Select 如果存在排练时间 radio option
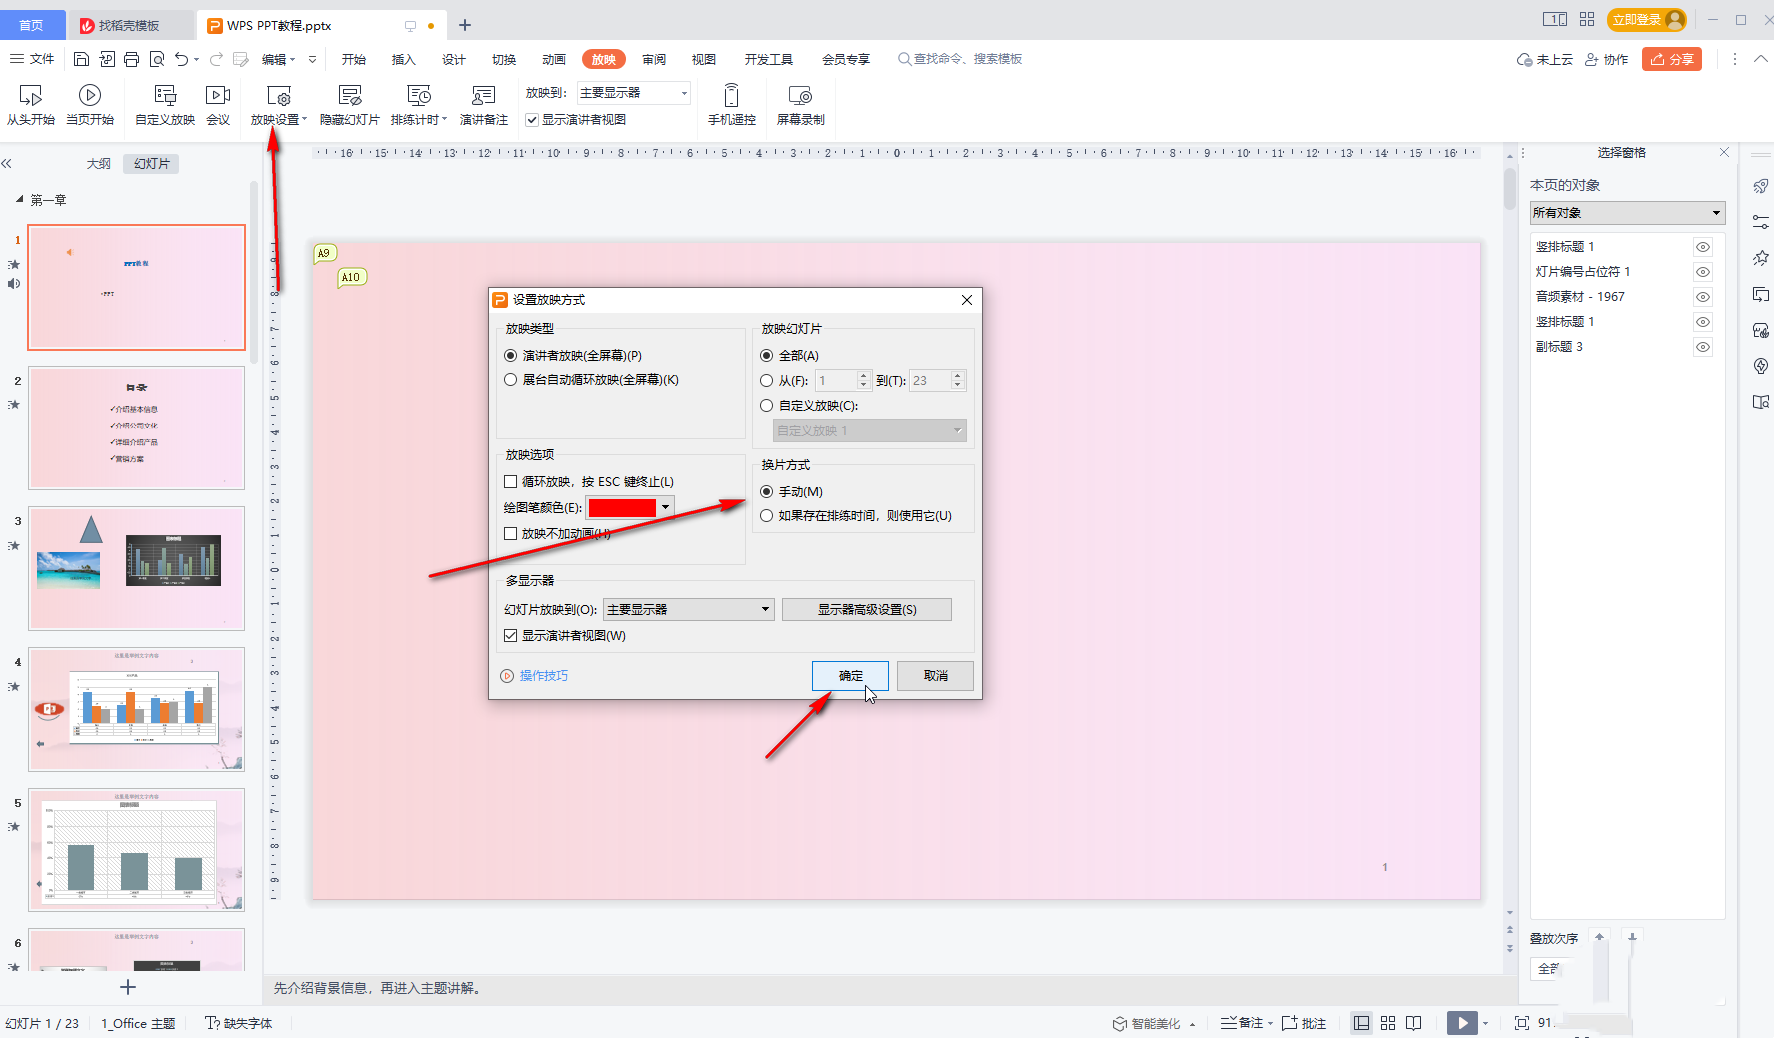 pos(767,516)
